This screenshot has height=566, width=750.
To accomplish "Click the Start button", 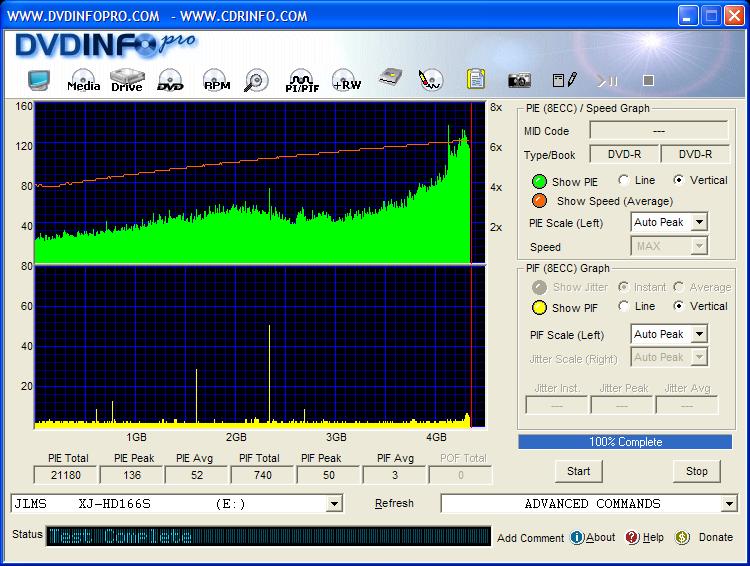I will tap(579, 471).
